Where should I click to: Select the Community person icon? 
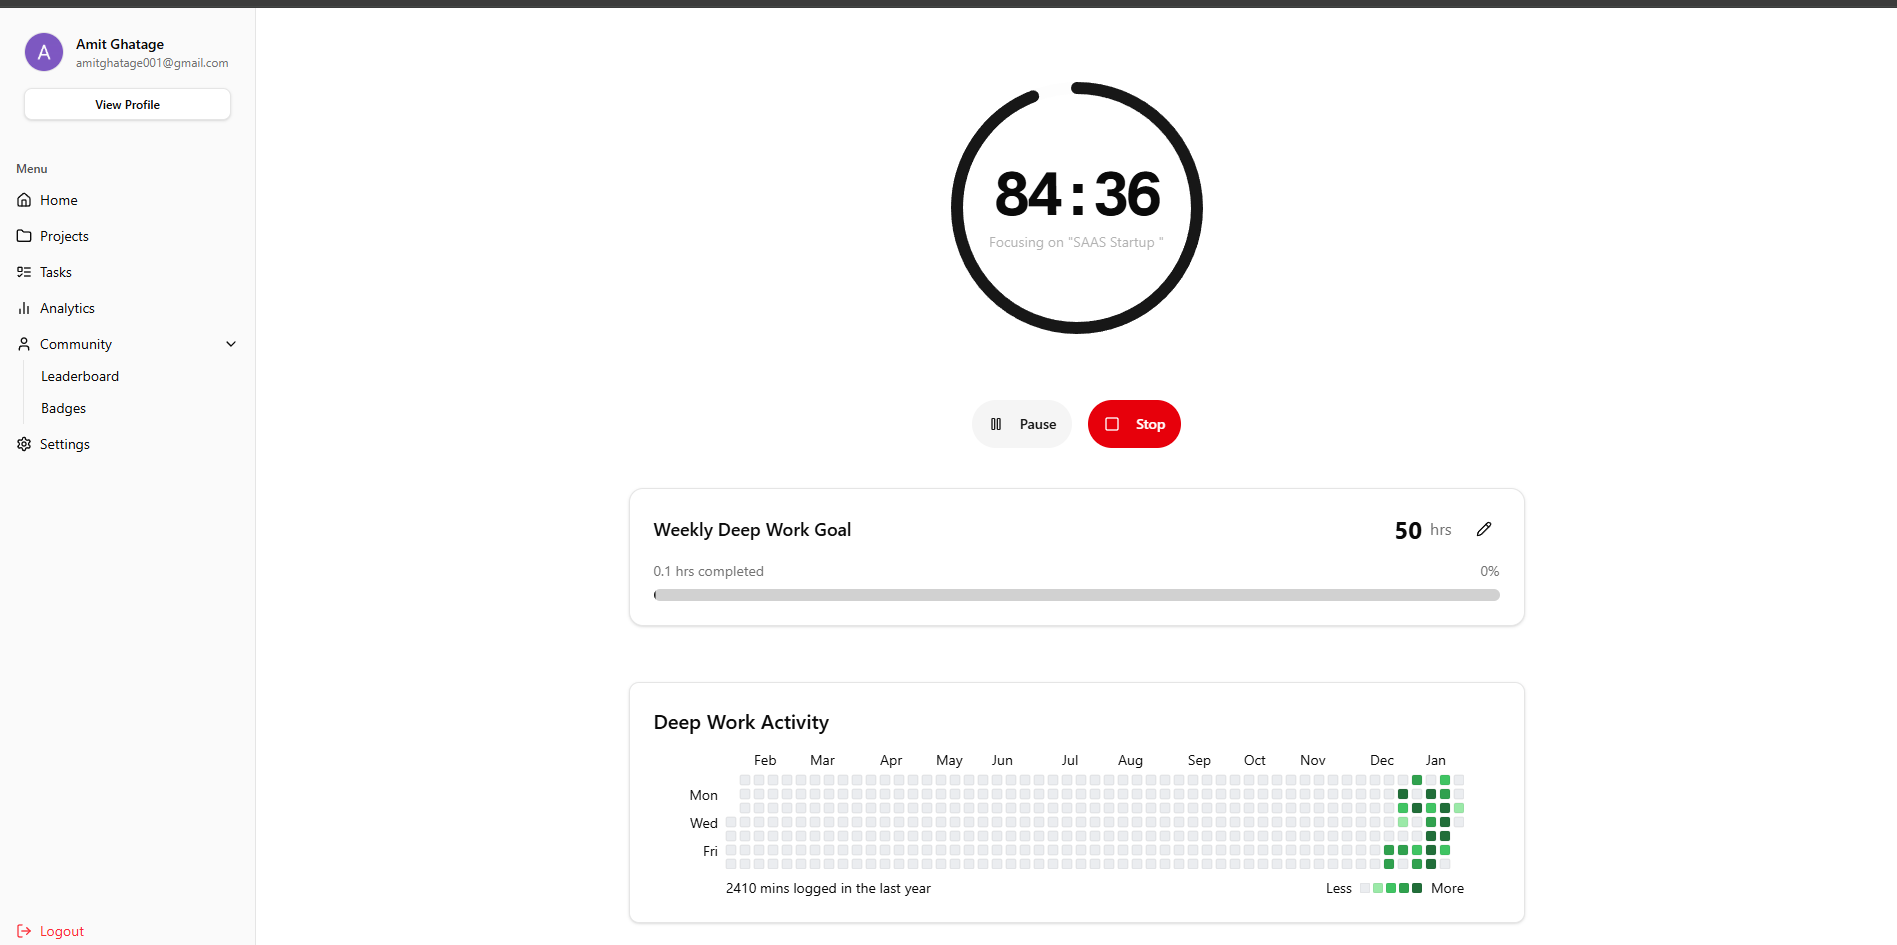[x=23, y=344]
